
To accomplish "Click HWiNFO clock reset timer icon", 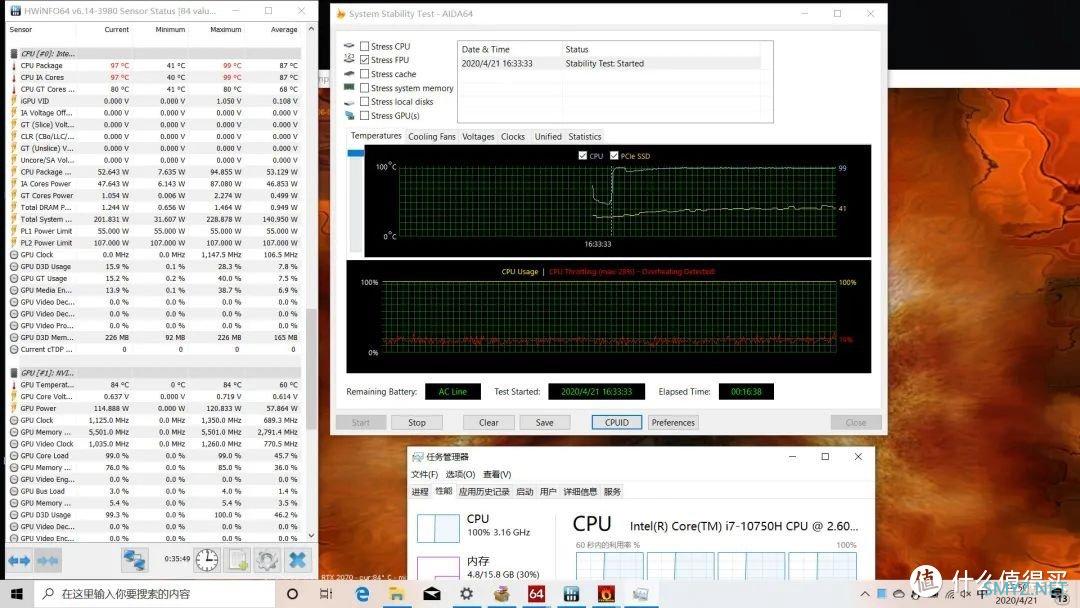I will pos(207,560).
